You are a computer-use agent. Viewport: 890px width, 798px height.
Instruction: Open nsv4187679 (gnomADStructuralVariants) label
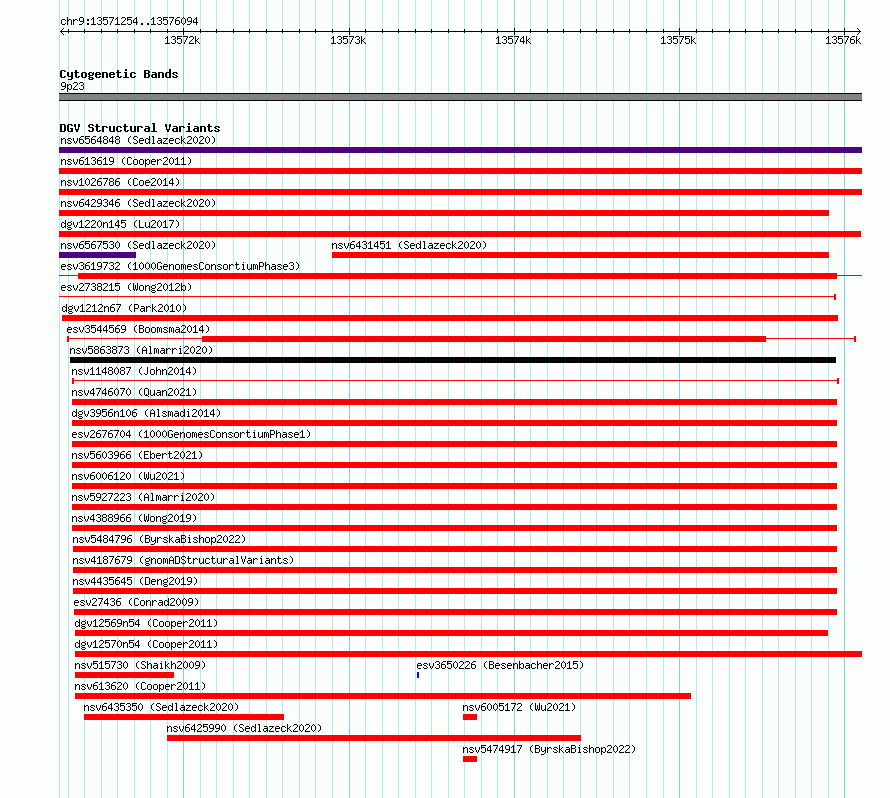[x=183, y=560]
